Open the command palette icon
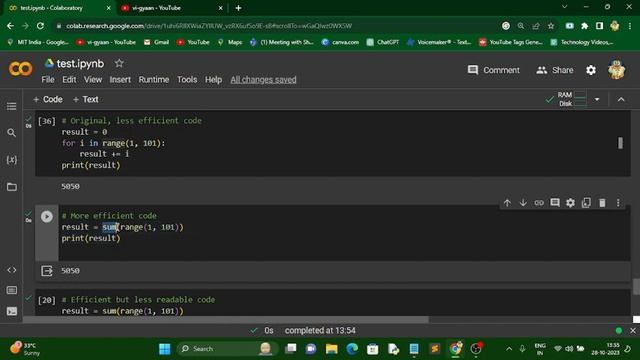Screen dimensions: 640x360 (11, 290)
